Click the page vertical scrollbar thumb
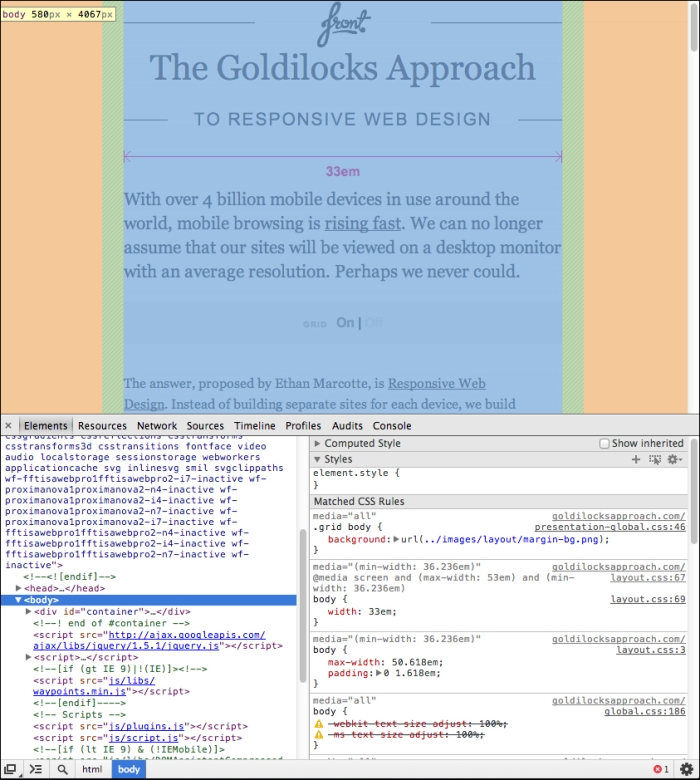 click(x=694, y=26)
